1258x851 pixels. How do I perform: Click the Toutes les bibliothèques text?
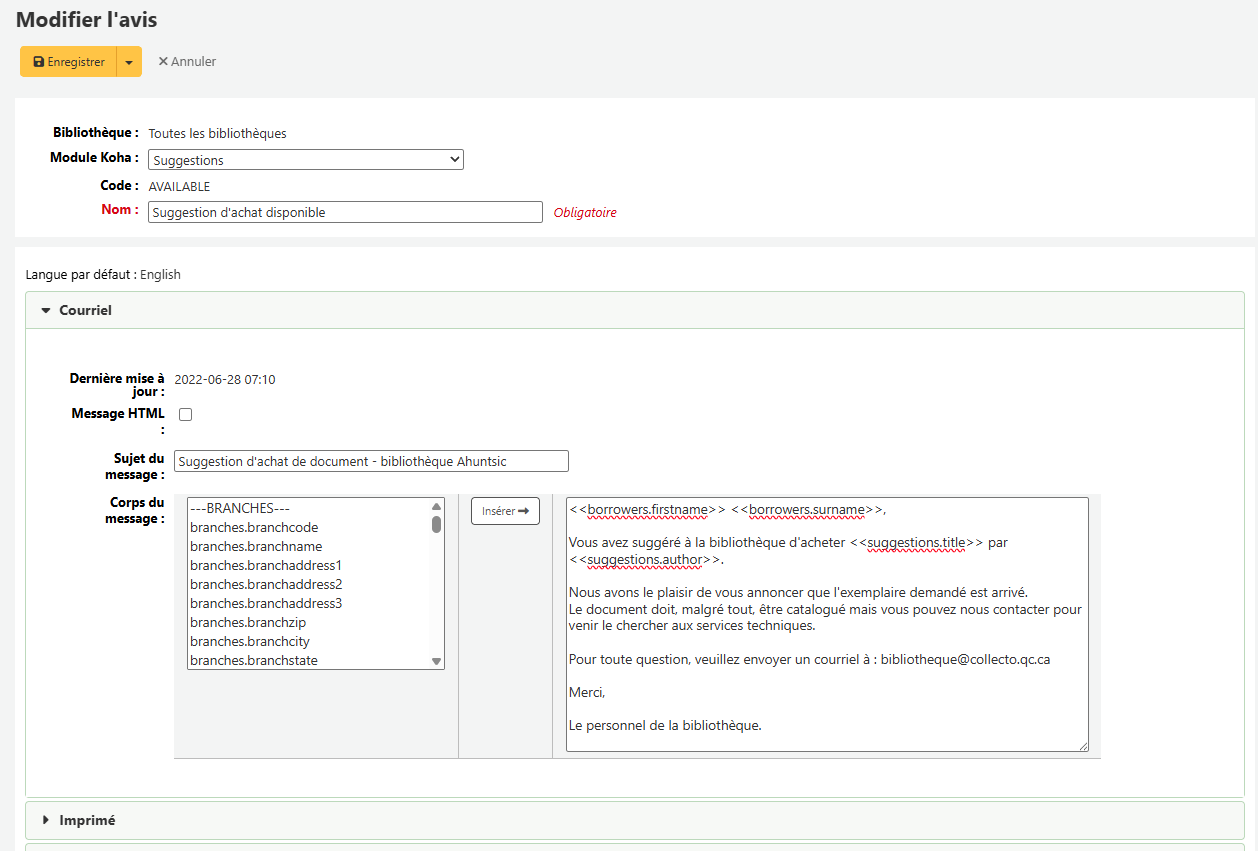click(x=217, y=133)
